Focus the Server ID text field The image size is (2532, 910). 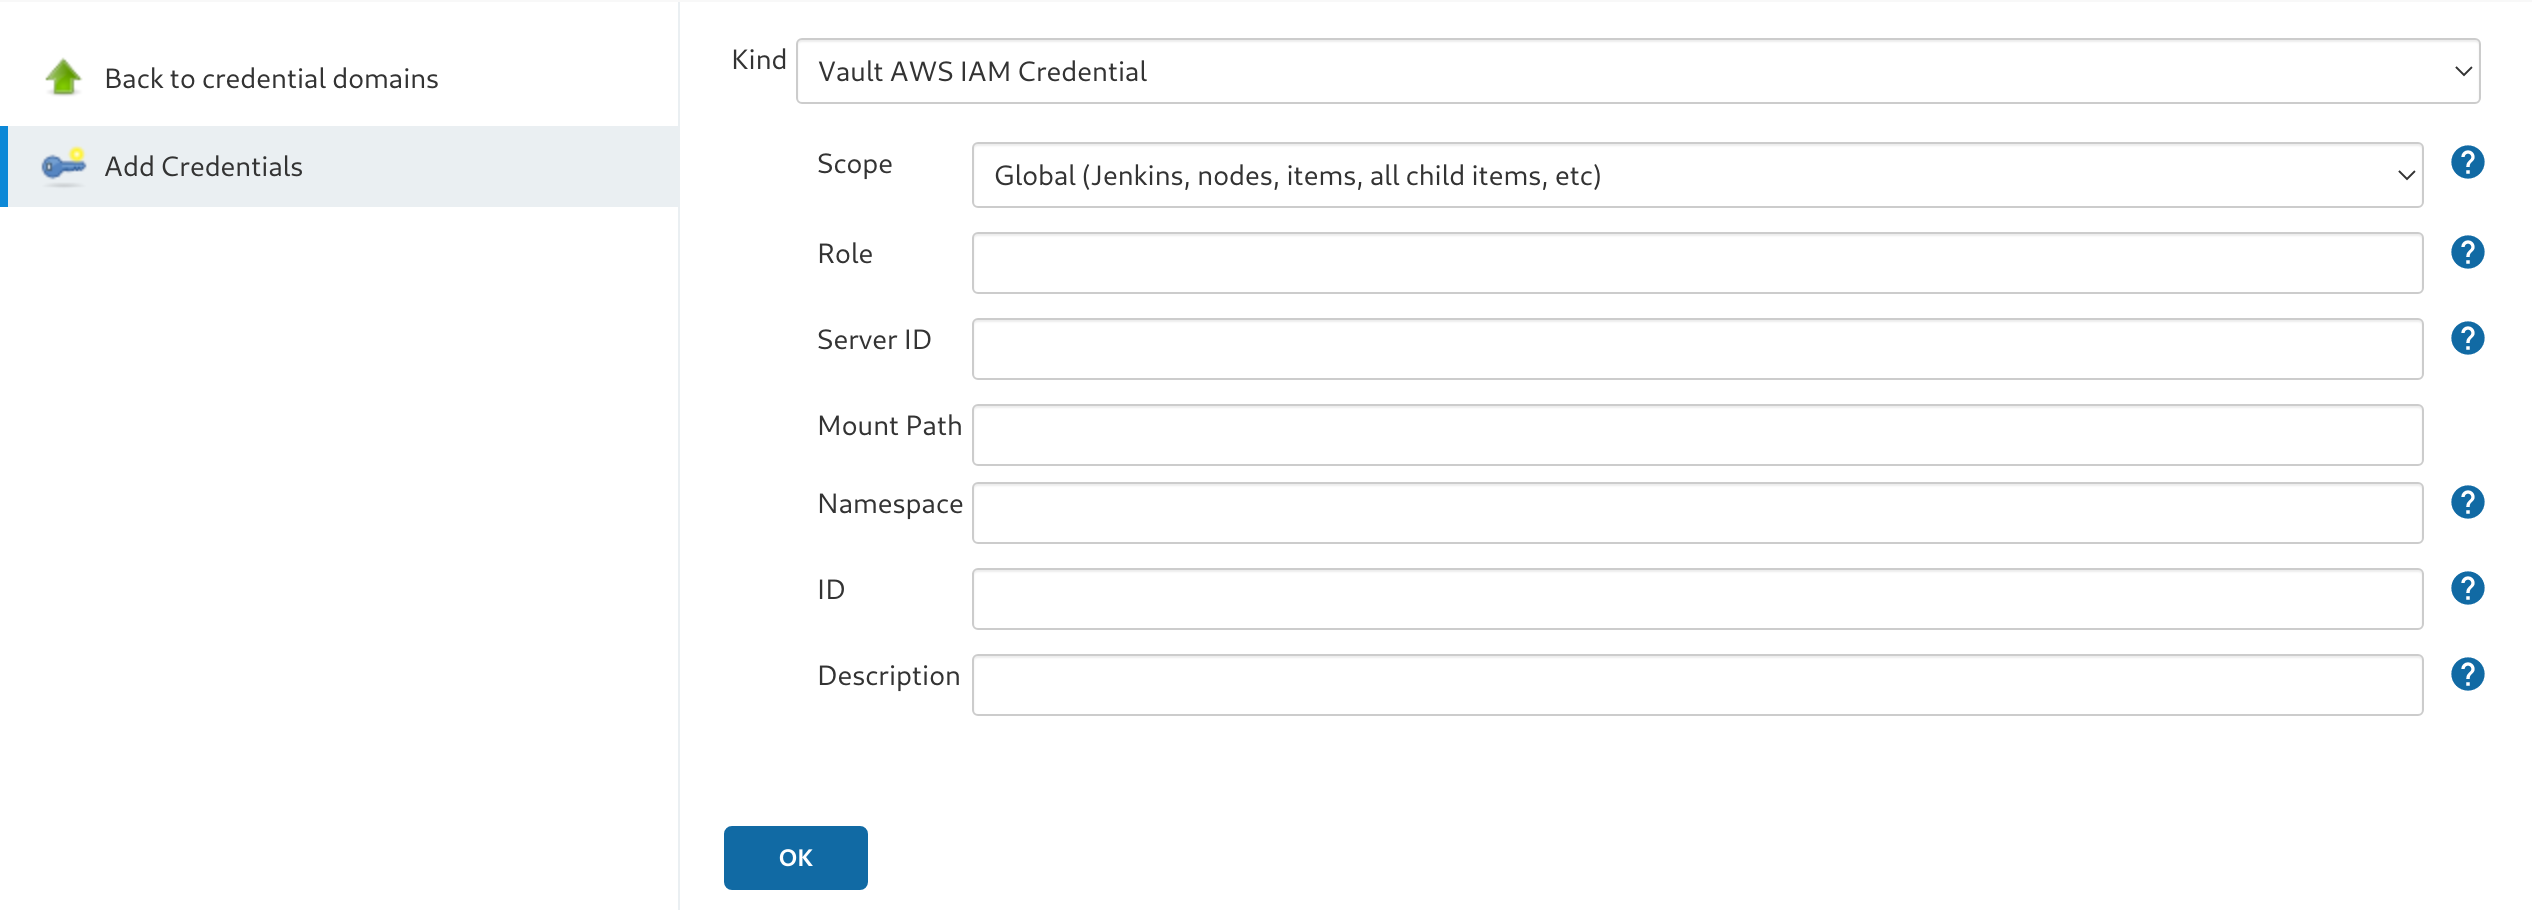1697,349
